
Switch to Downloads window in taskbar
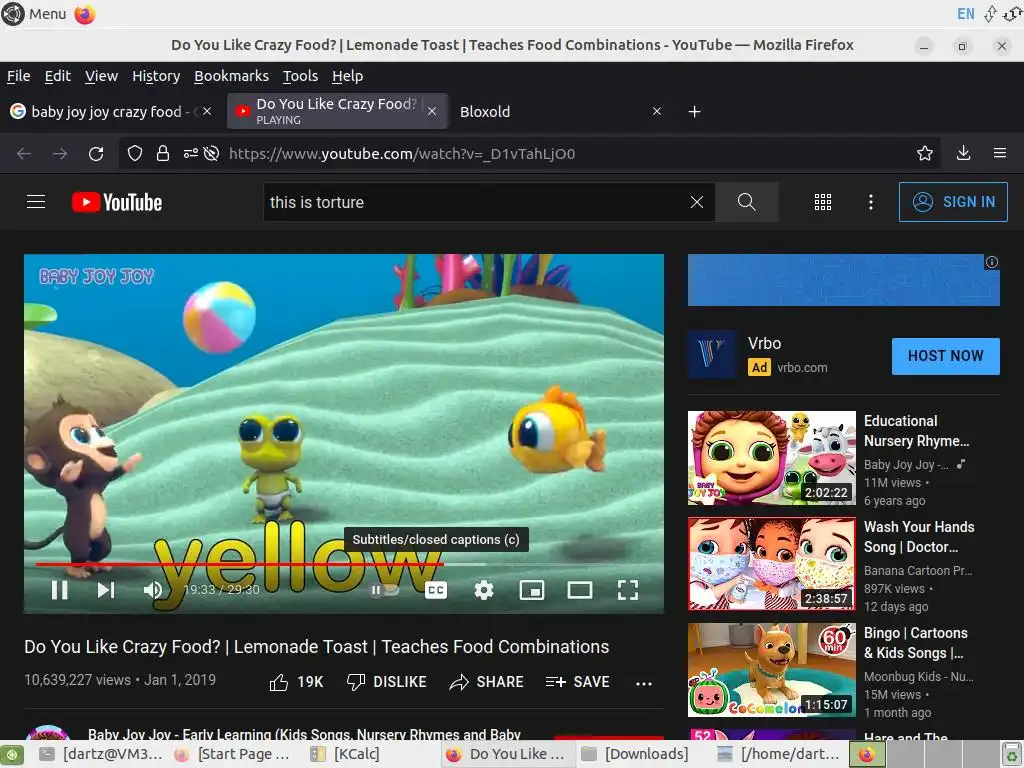tap(635, 754)
